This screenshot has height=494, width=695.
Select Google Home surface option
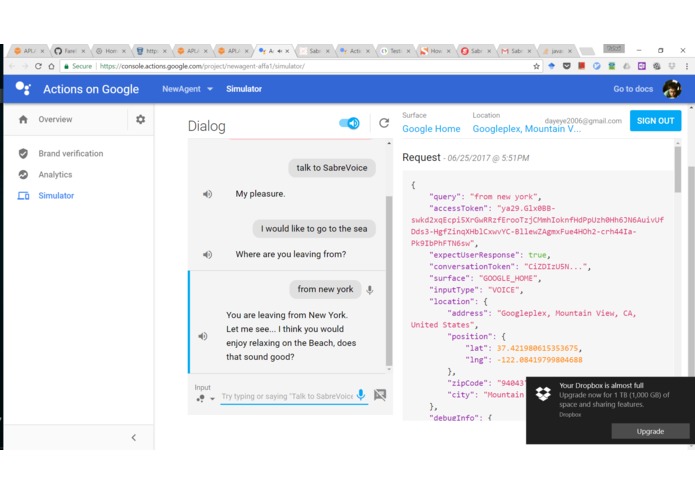(431, 128)
